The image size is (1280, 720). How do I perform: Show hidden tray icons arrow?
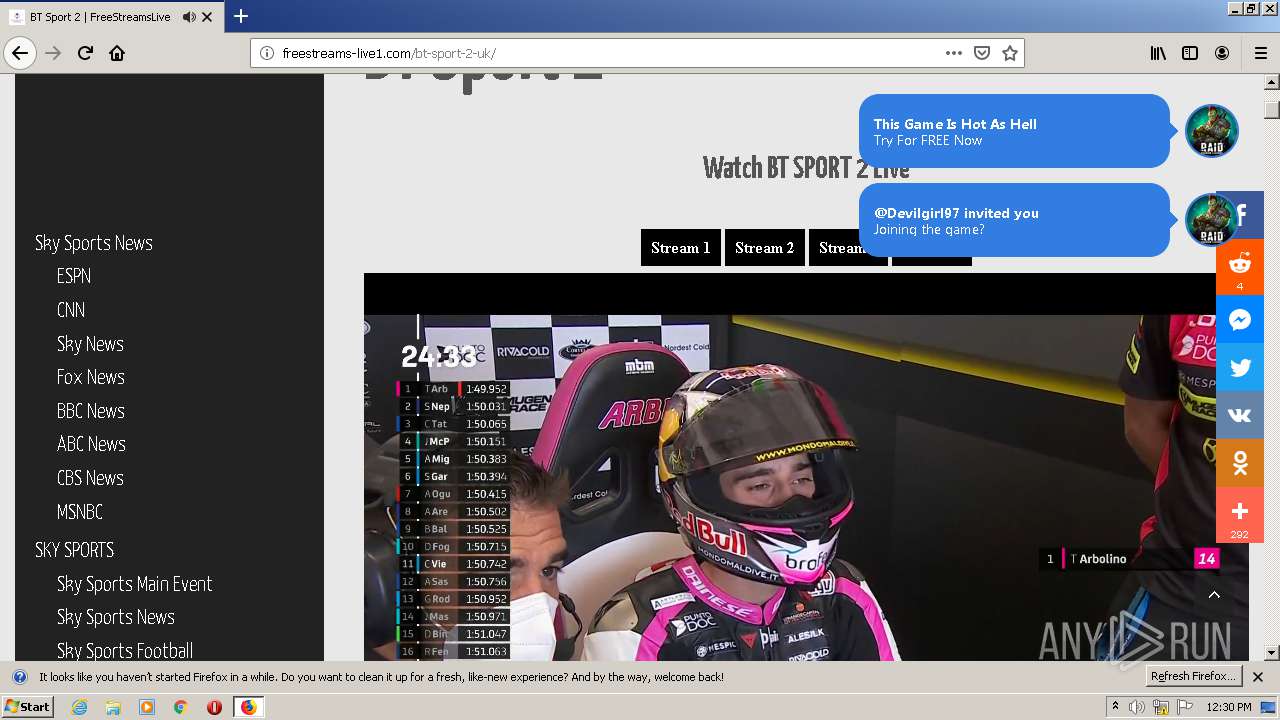click(1115, 707)
